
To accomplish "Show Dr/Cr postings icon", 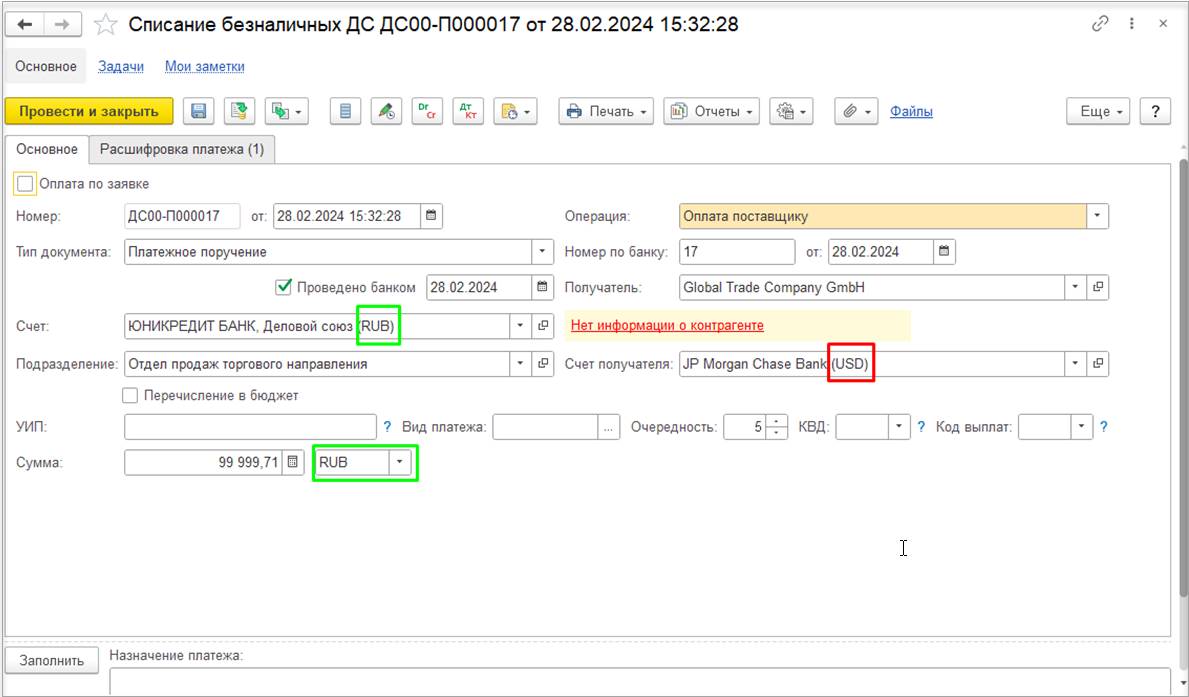I will click(x=428, y=111).
